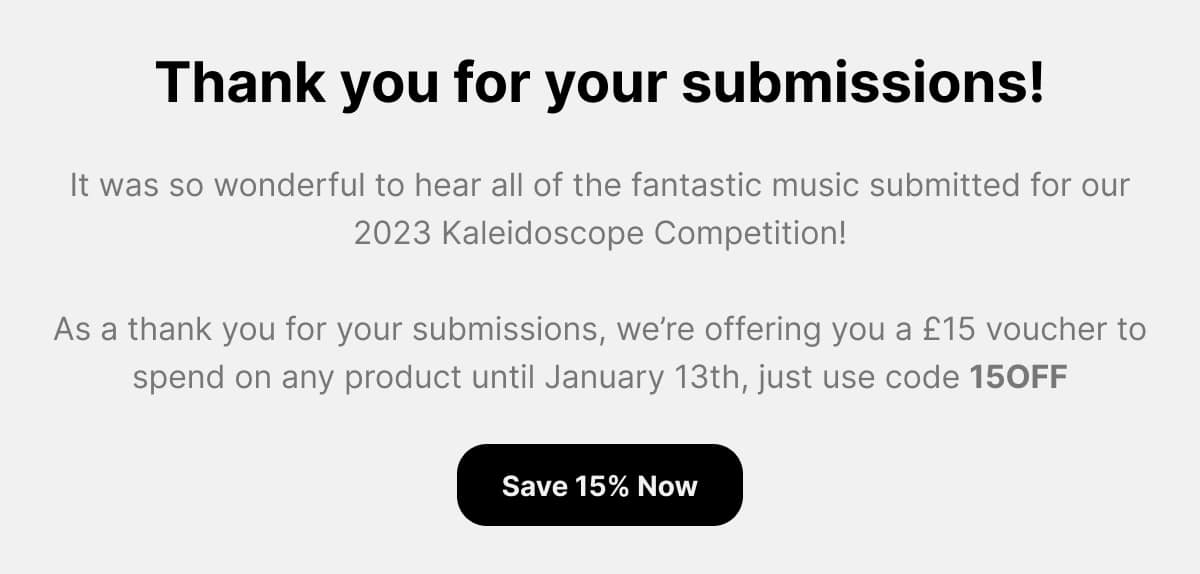The image size is (1200, 574).
Task: Click the word 'Thank' in the heading
Action: (x=240, y=84)
